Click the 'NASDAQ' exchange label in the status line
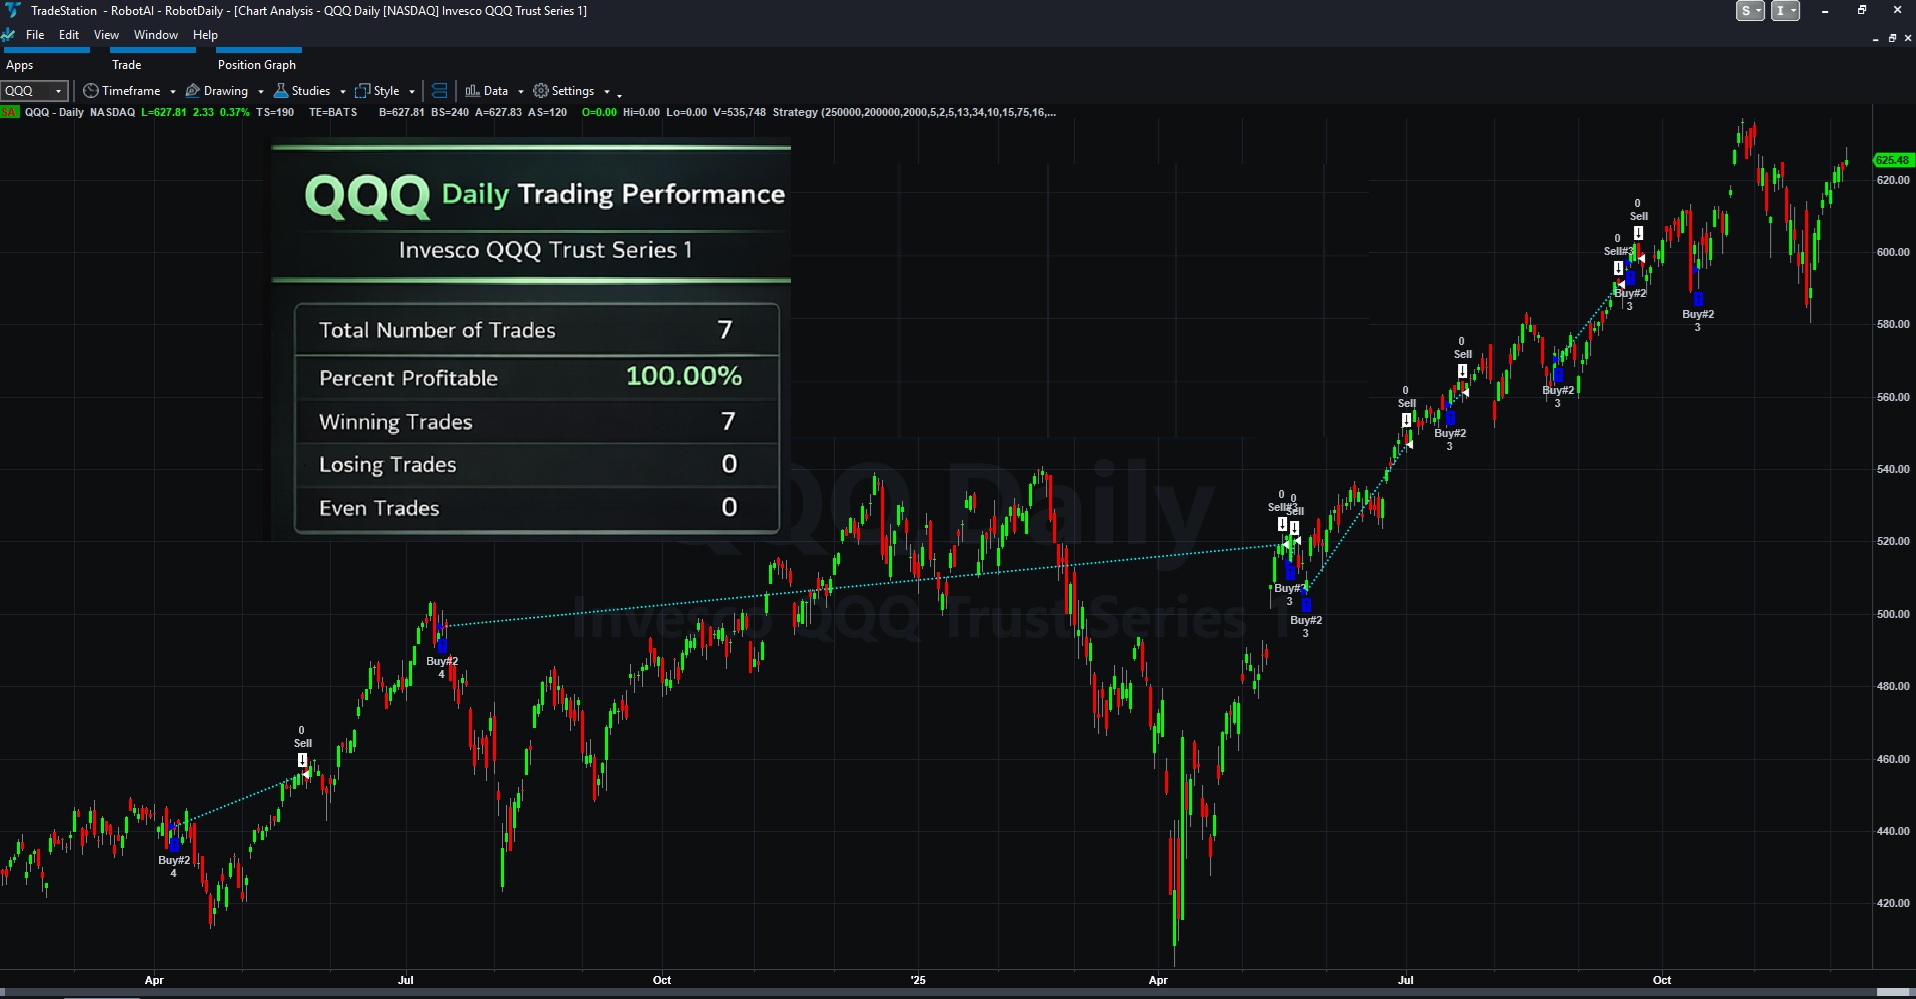The width and height of the screenshot is (1916, 999). coord(113,113)
